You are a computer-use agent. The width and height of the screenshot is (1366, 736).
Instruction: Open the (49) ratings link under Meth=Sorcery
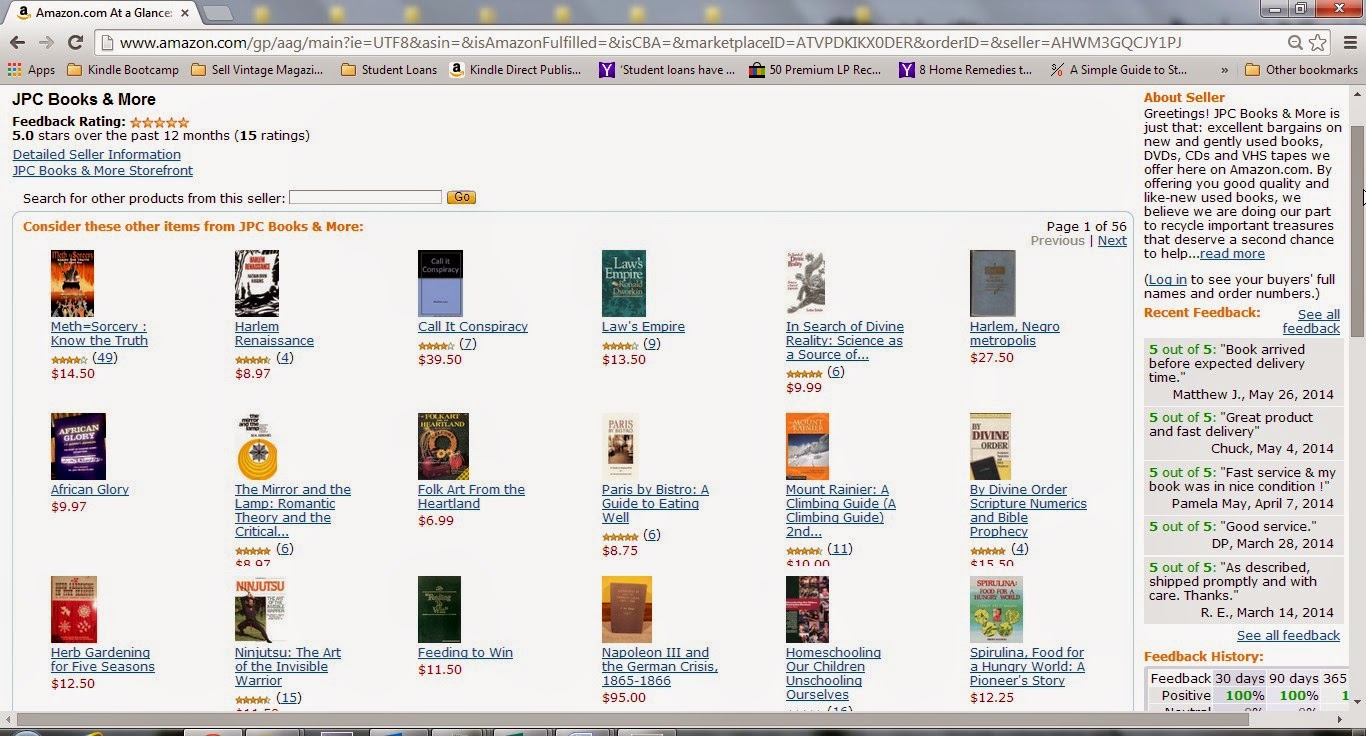click(105, 358)
